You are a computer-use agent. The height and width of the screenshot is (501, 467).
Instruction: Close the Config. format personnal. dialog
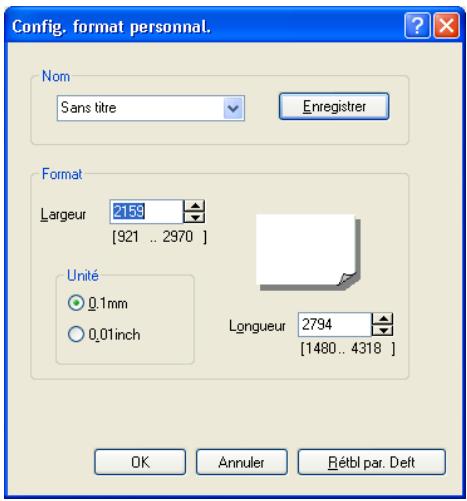click(446, 25)
